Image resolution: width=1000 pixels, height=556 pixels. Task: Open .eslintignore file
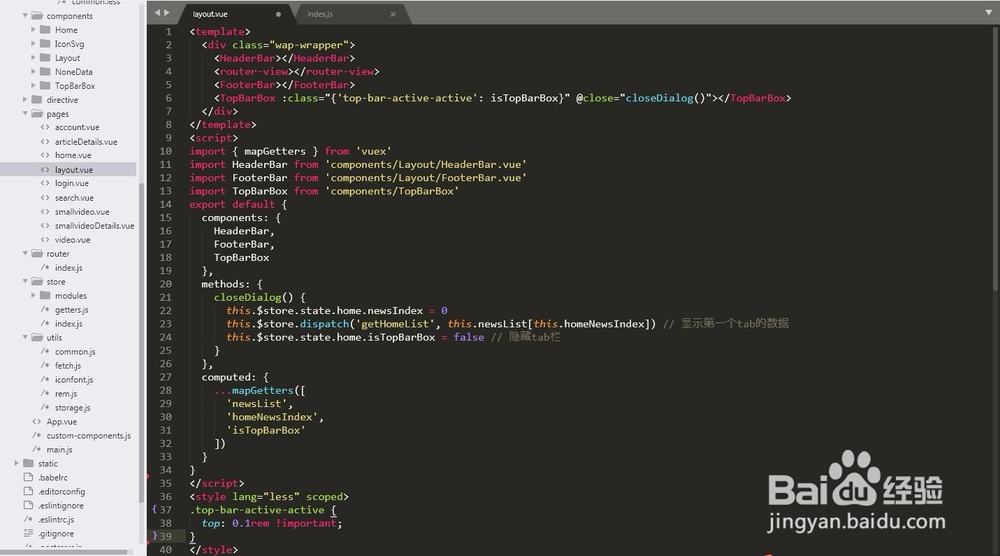pos(61,506)
